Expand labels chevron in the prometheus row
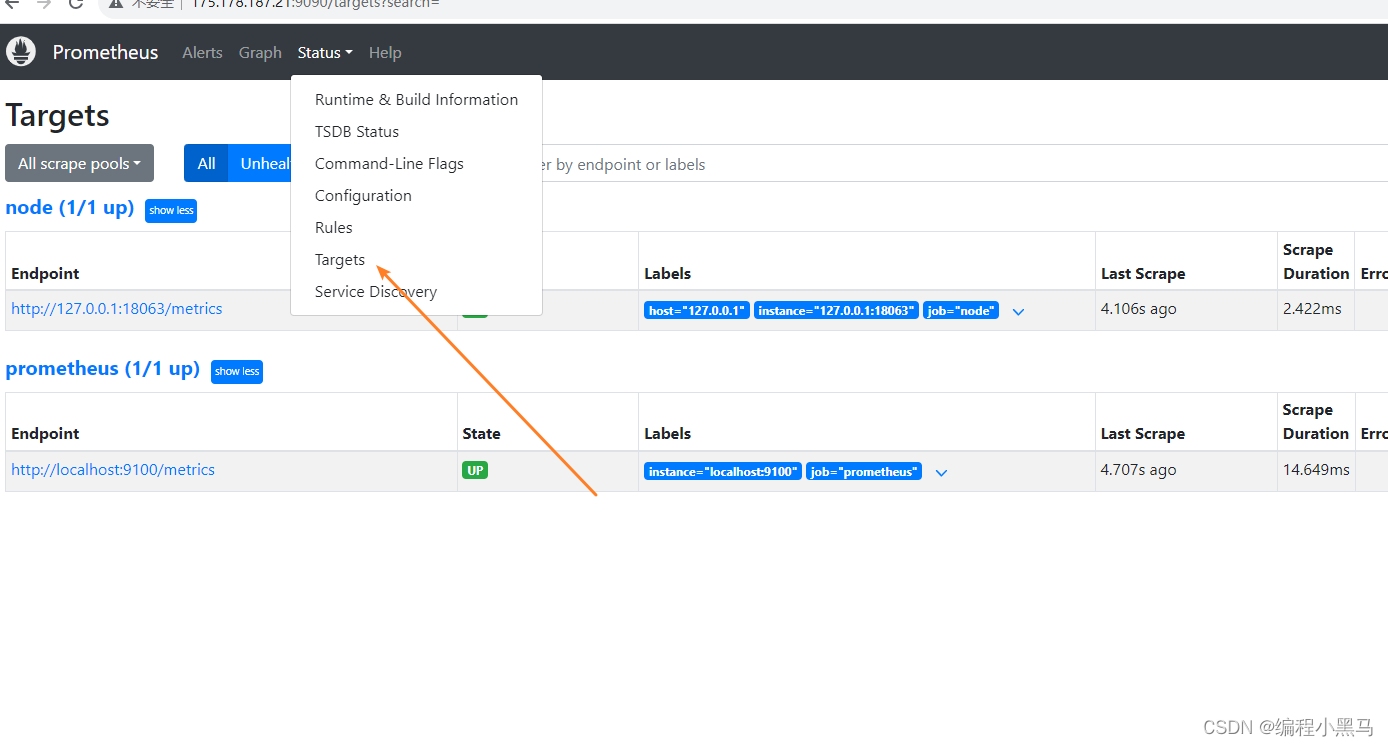Screen dimensions: 1388x746 click(x=941, y=472)
